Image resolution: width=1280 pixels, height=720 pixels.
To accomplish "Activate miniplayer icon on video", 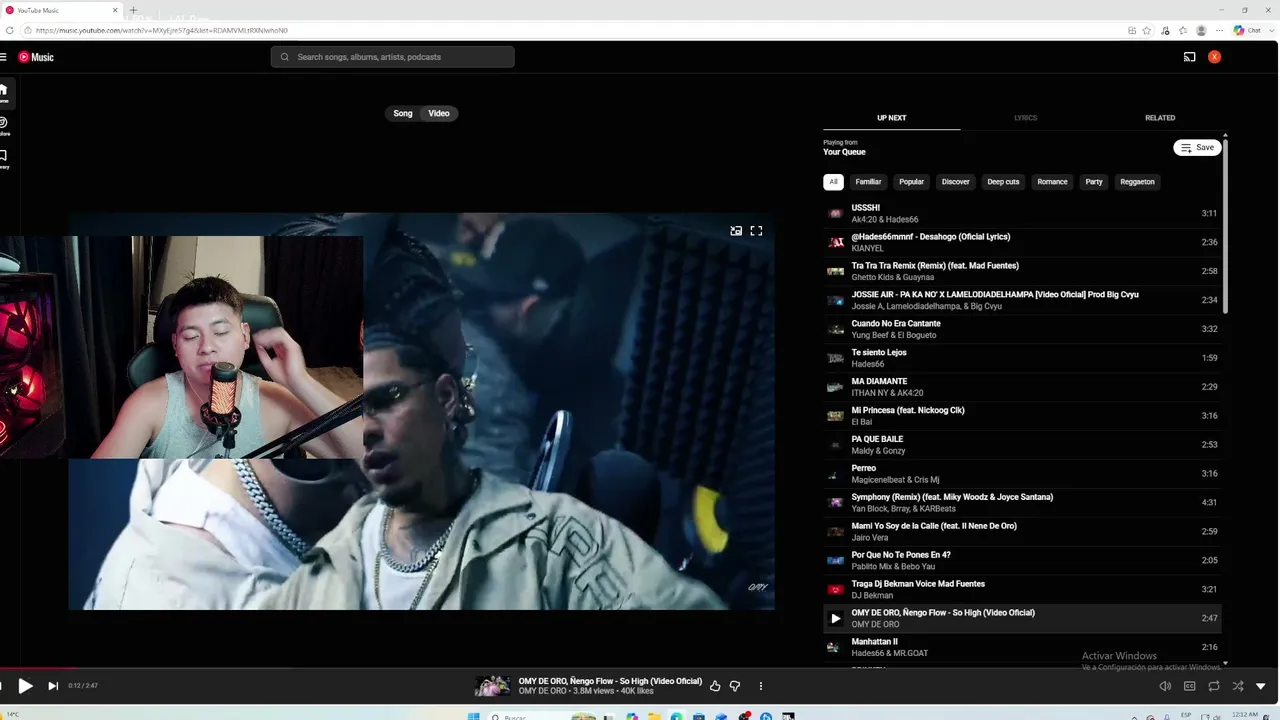I will (x=736, y=231).
